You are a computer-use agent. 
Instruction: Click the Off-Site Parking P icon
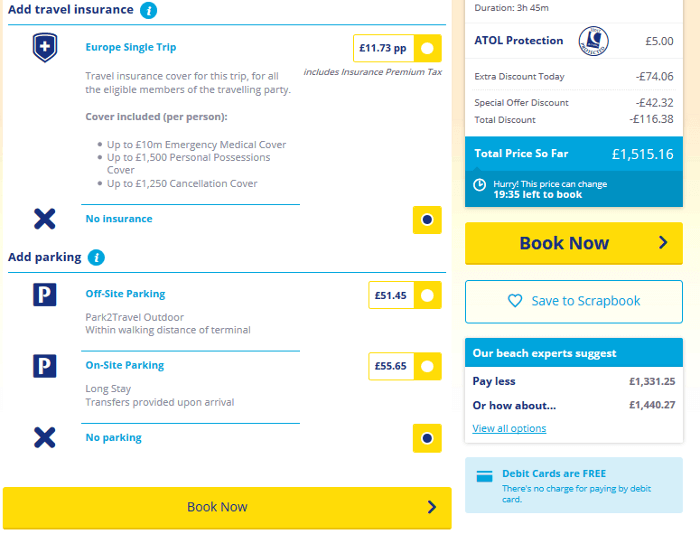(x=45, y=295)
